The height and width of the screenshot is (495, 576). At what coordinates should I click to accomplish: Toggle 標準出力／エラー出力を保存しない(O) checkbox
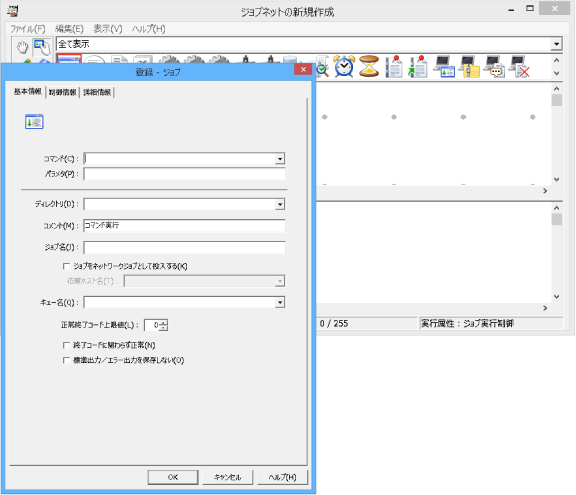click(x=66, y=360)
